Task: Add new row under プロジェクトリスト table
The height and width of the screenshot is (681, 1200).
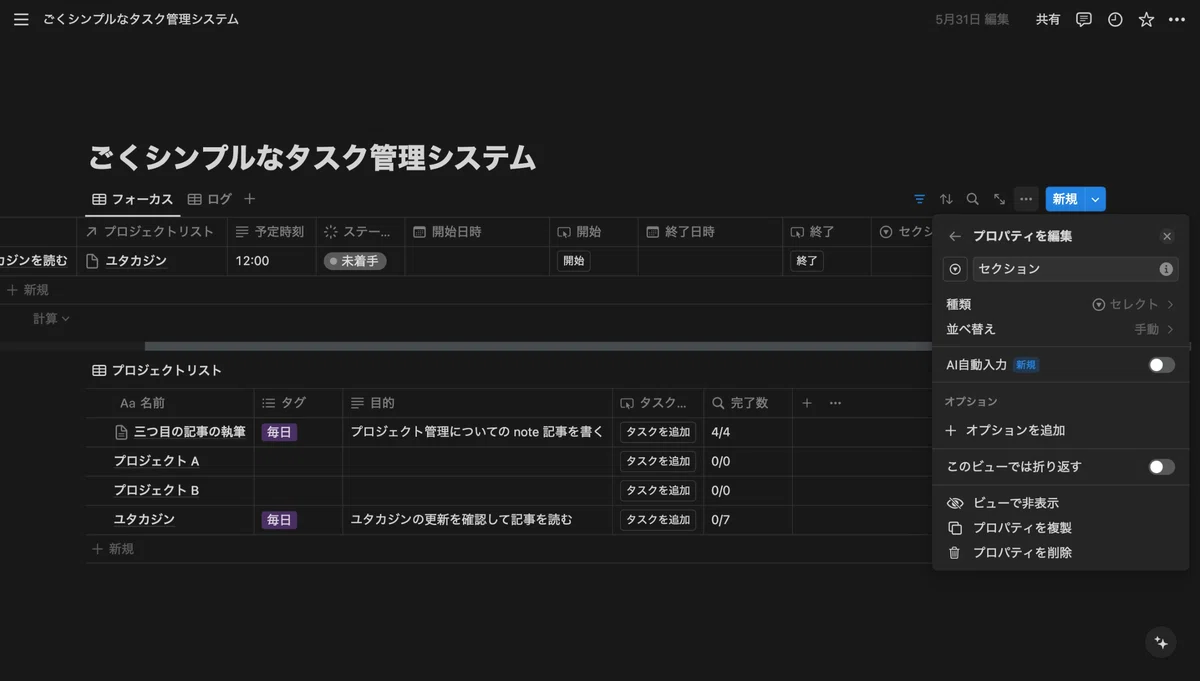Action: click(113, 549)
